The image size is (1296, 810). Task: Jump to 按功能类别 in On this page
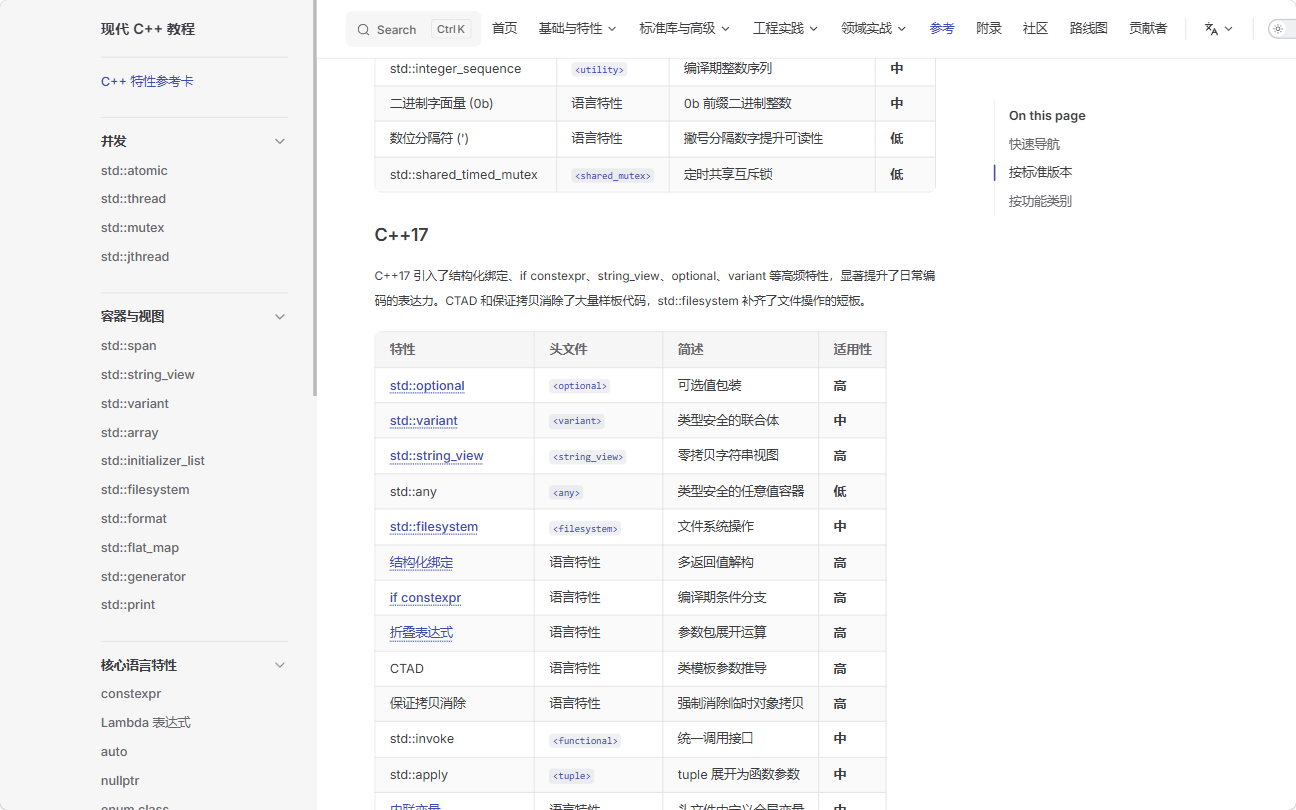tap(1040, 201)
